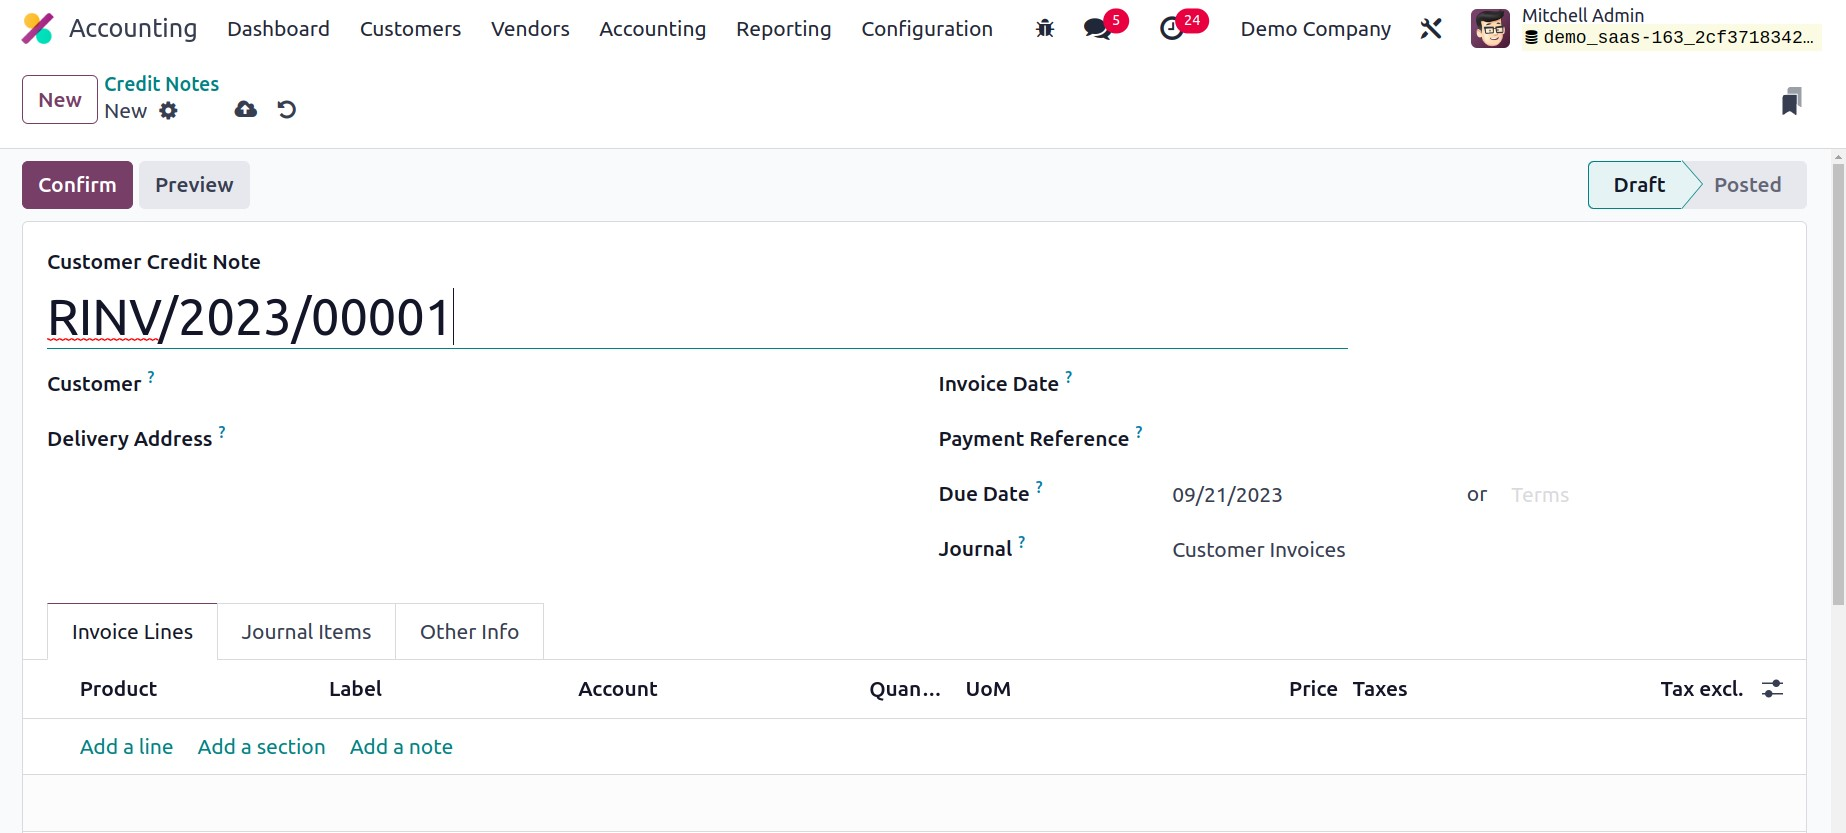The image size is (1846, 833).
Task: Open the gear actions menu near New
Action: 169,111
